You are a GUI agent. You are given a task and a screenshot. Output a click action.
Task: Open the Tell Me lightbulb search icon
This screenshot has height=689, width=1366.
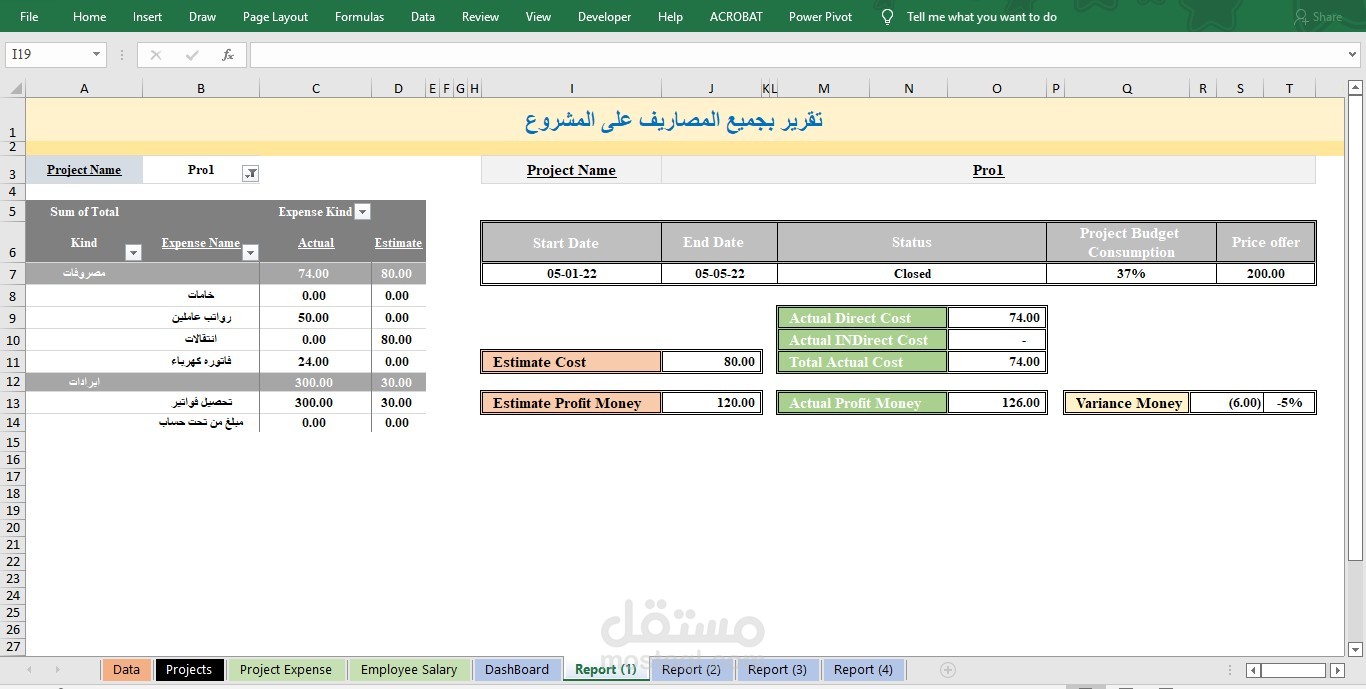887,16
